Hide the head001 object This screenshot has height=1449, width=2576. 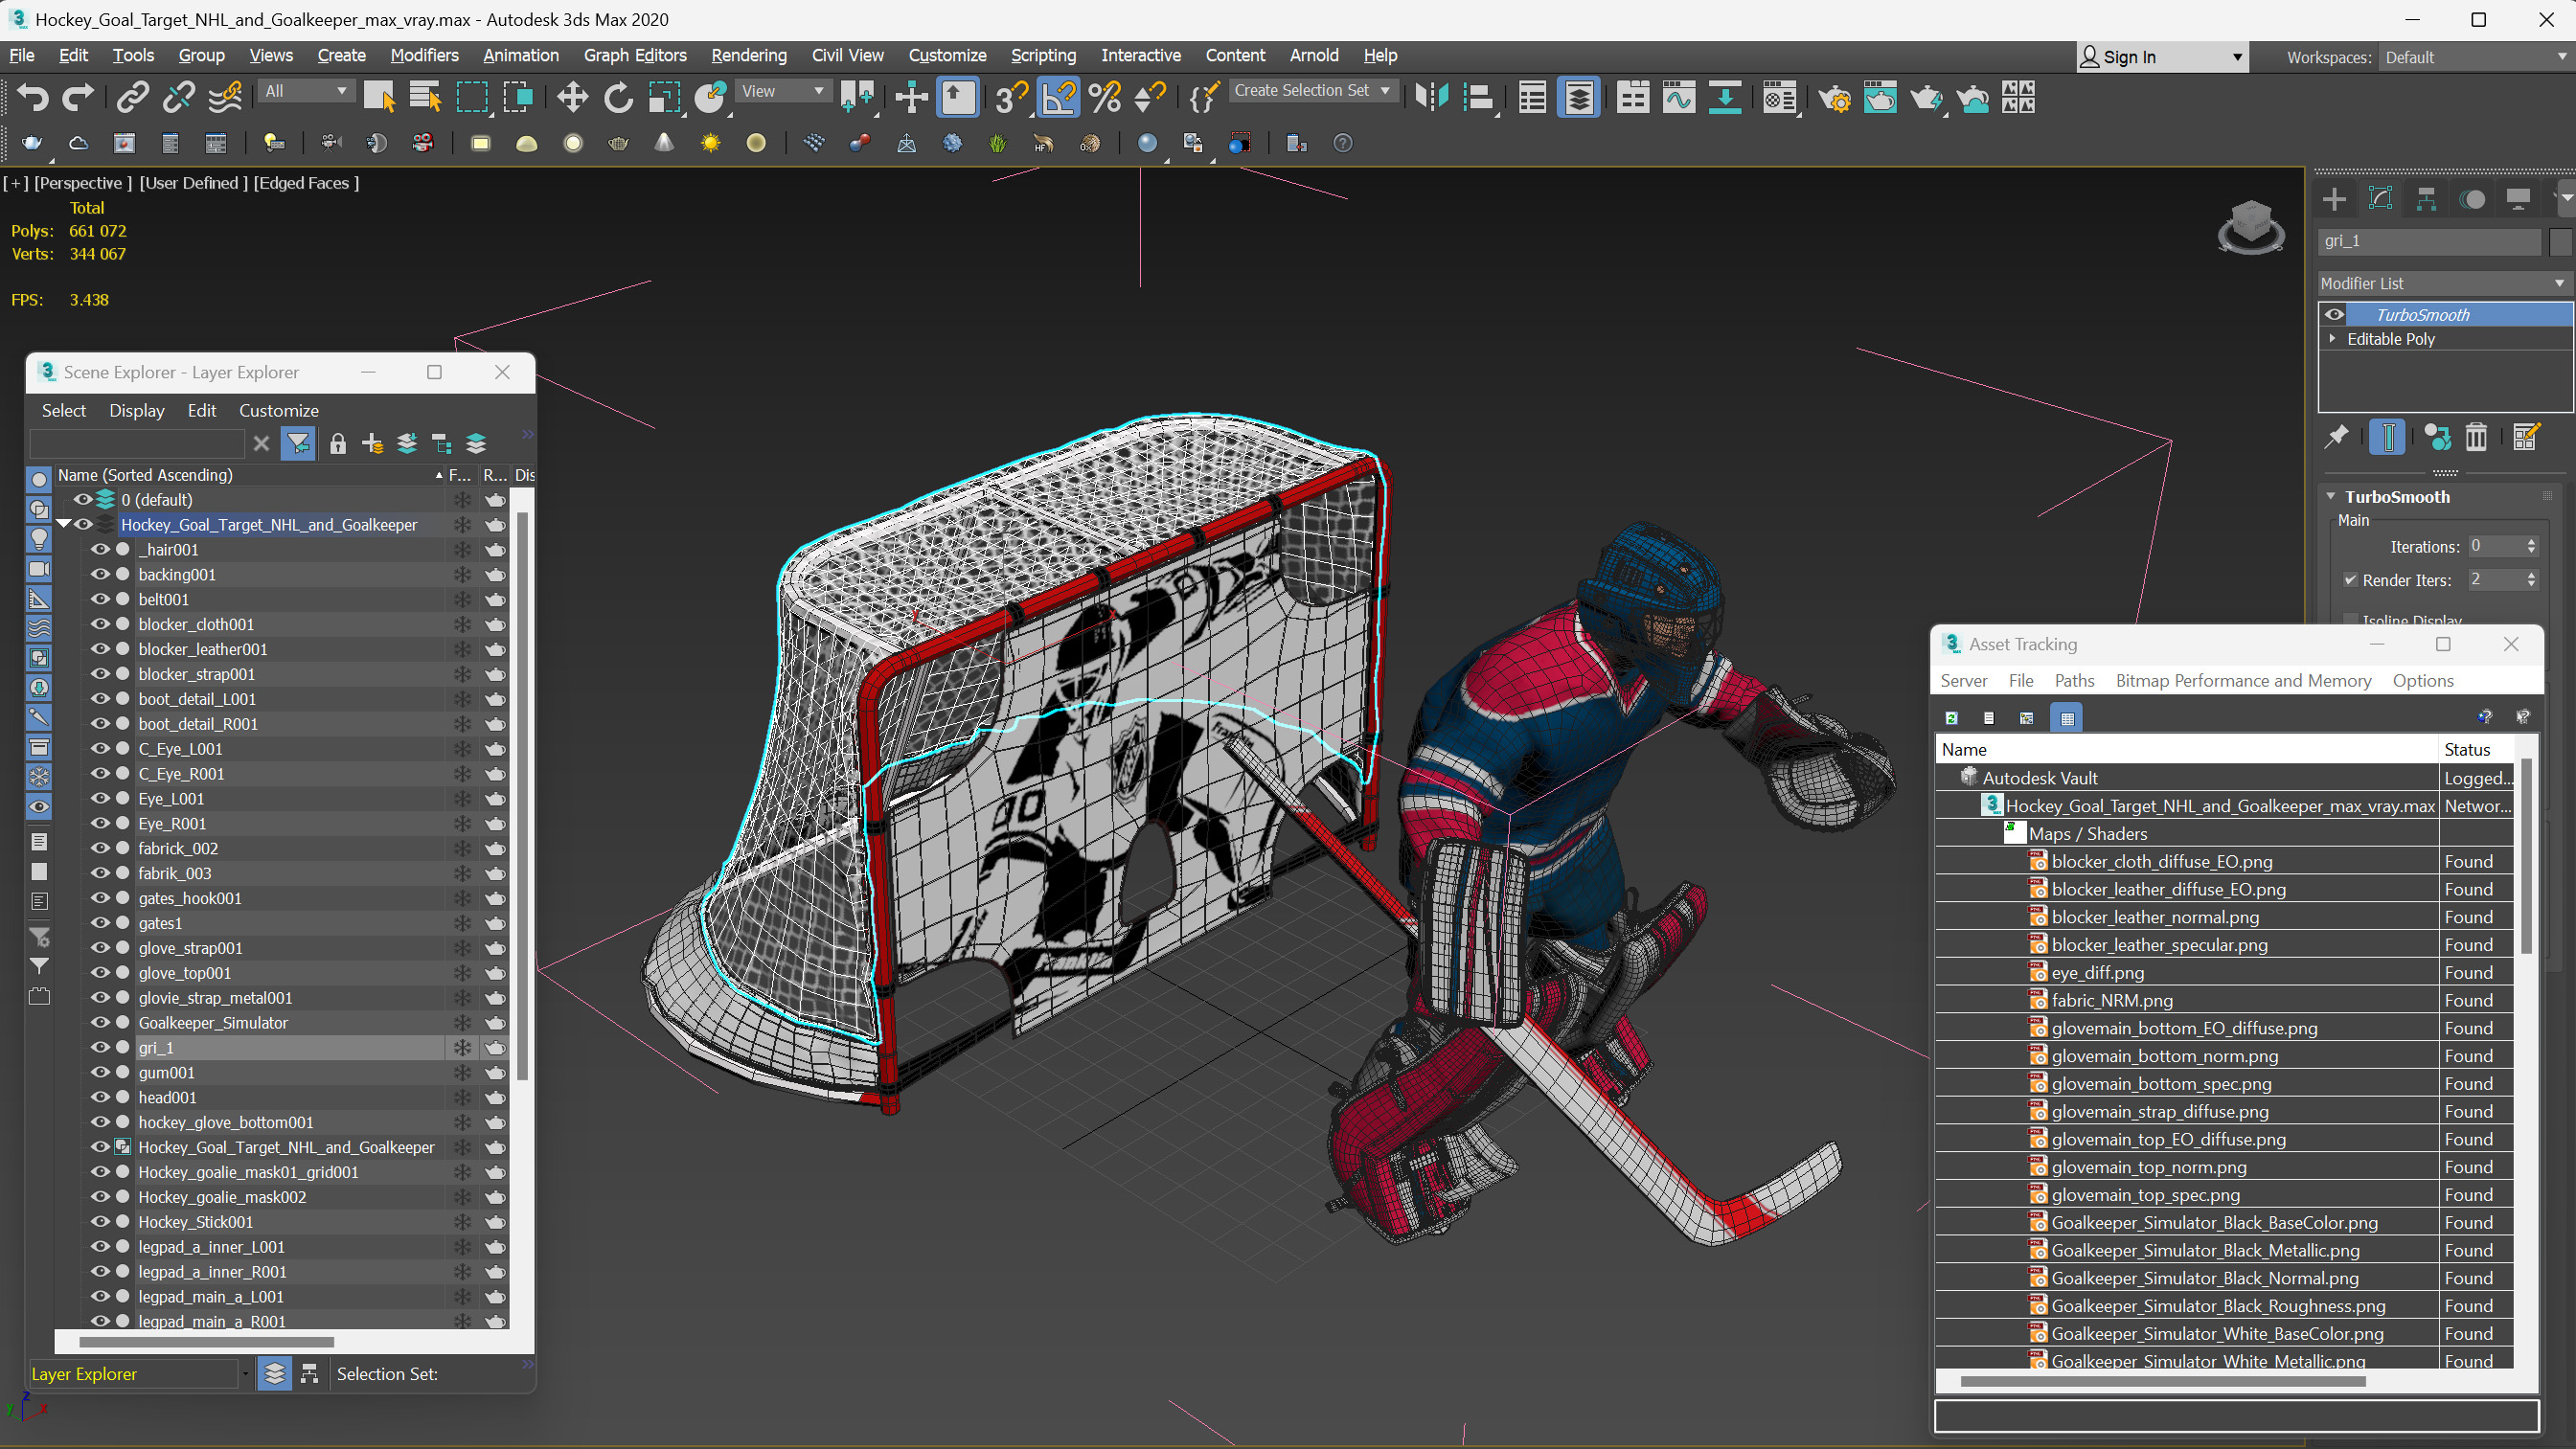100,1097
